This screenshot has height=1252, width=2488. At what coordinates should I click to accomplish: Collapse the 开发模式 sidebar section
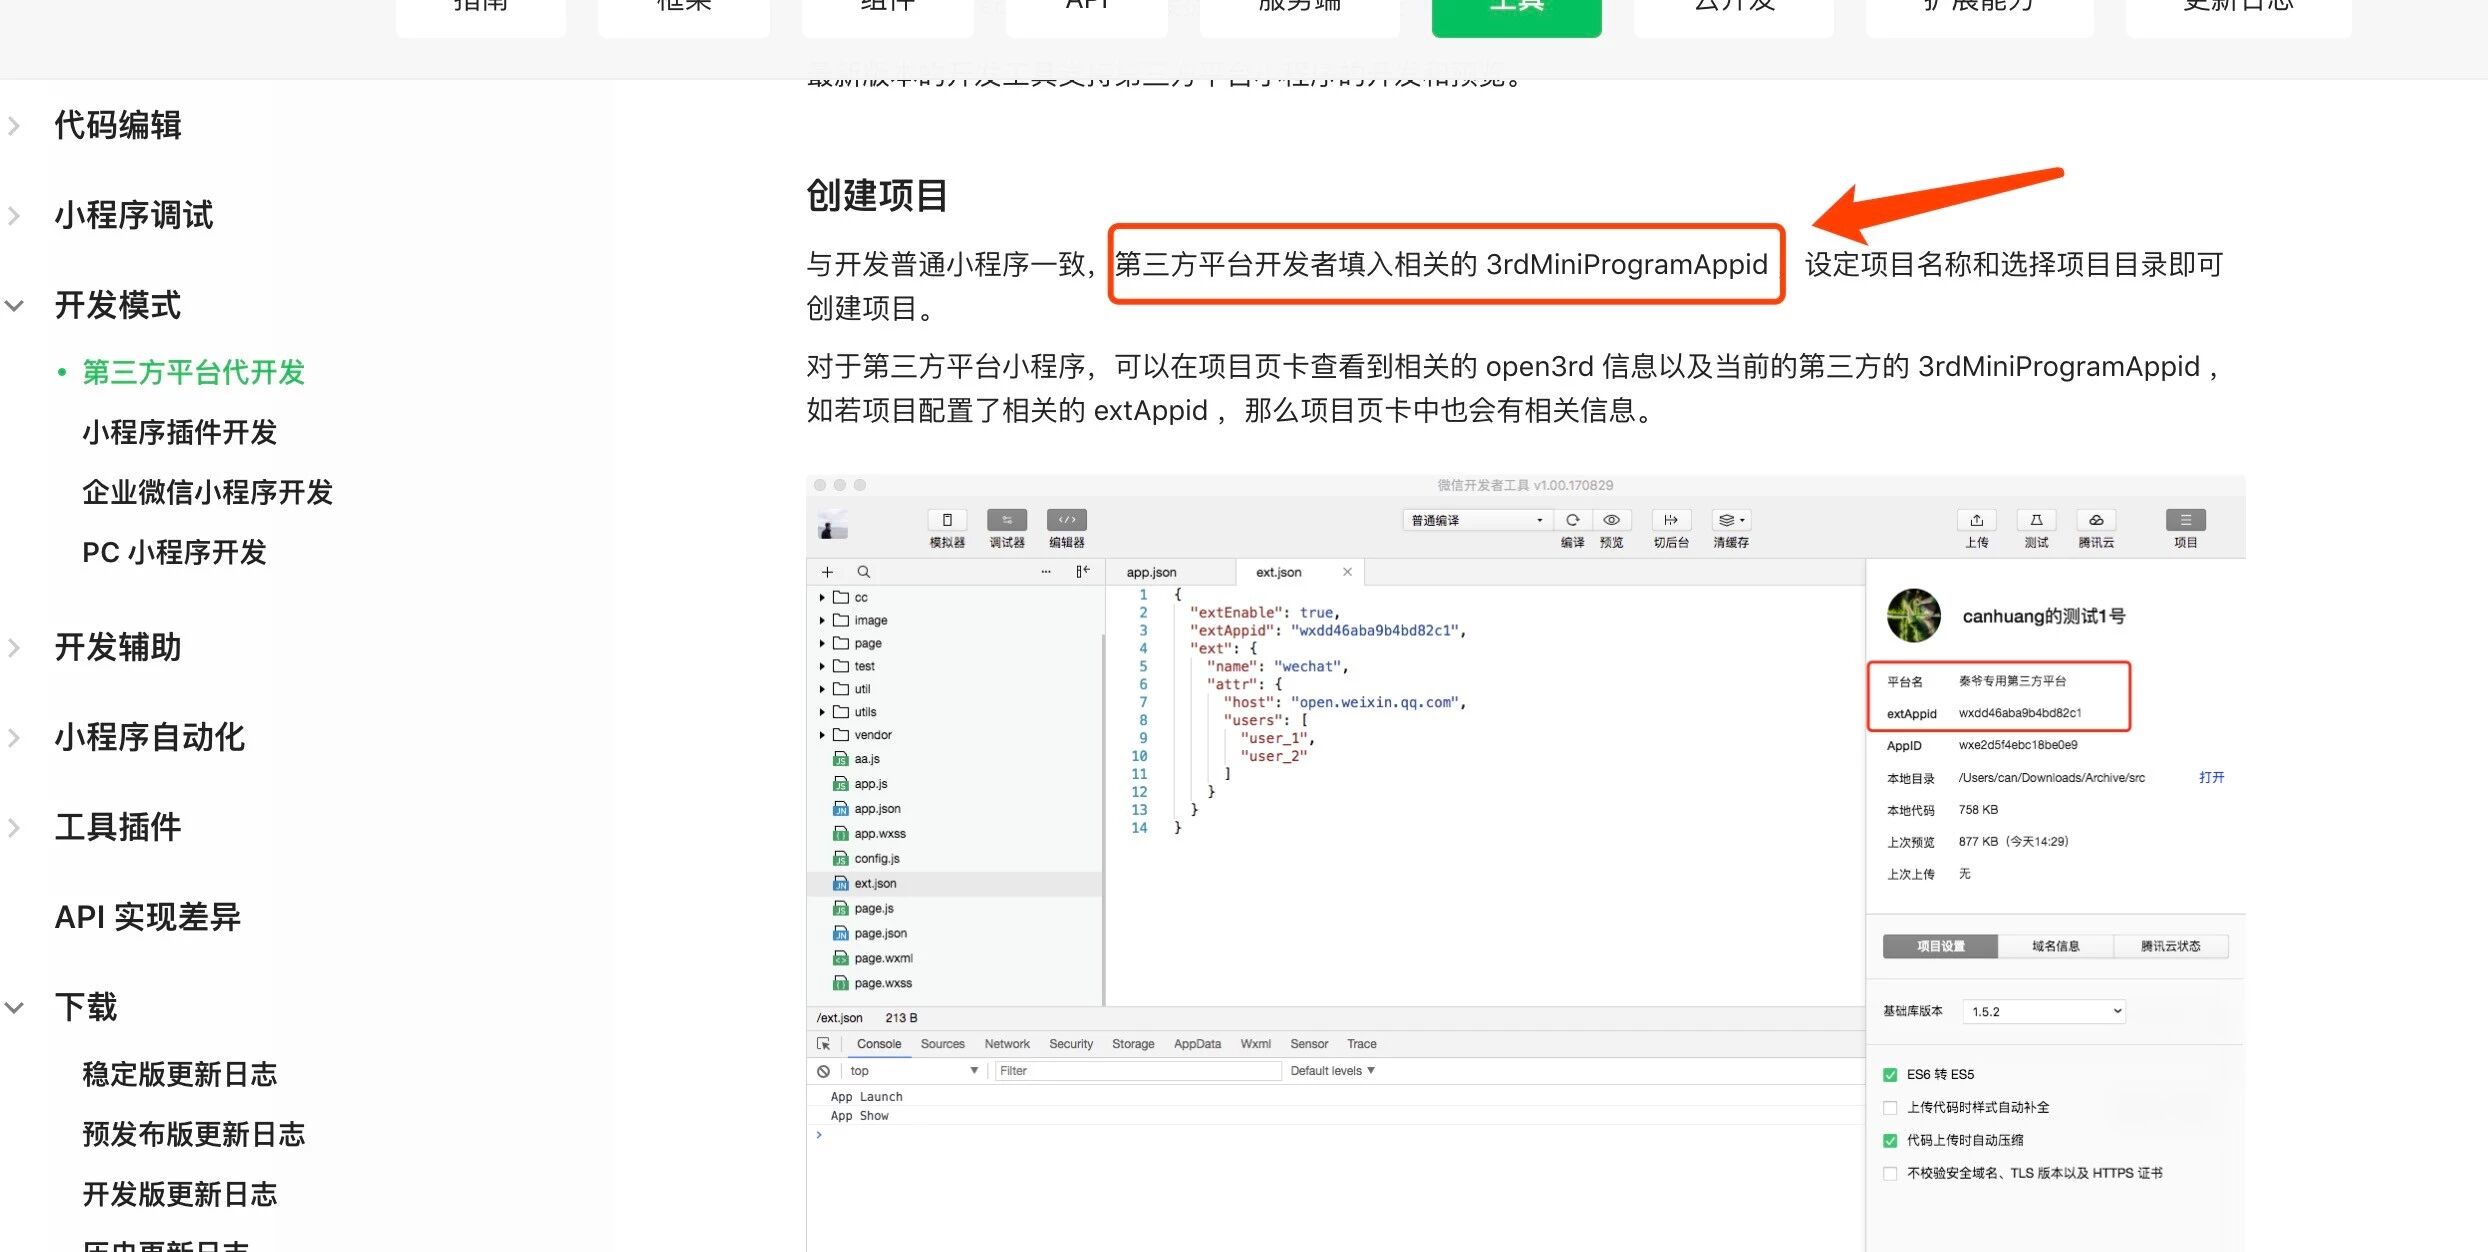point(118,306)
